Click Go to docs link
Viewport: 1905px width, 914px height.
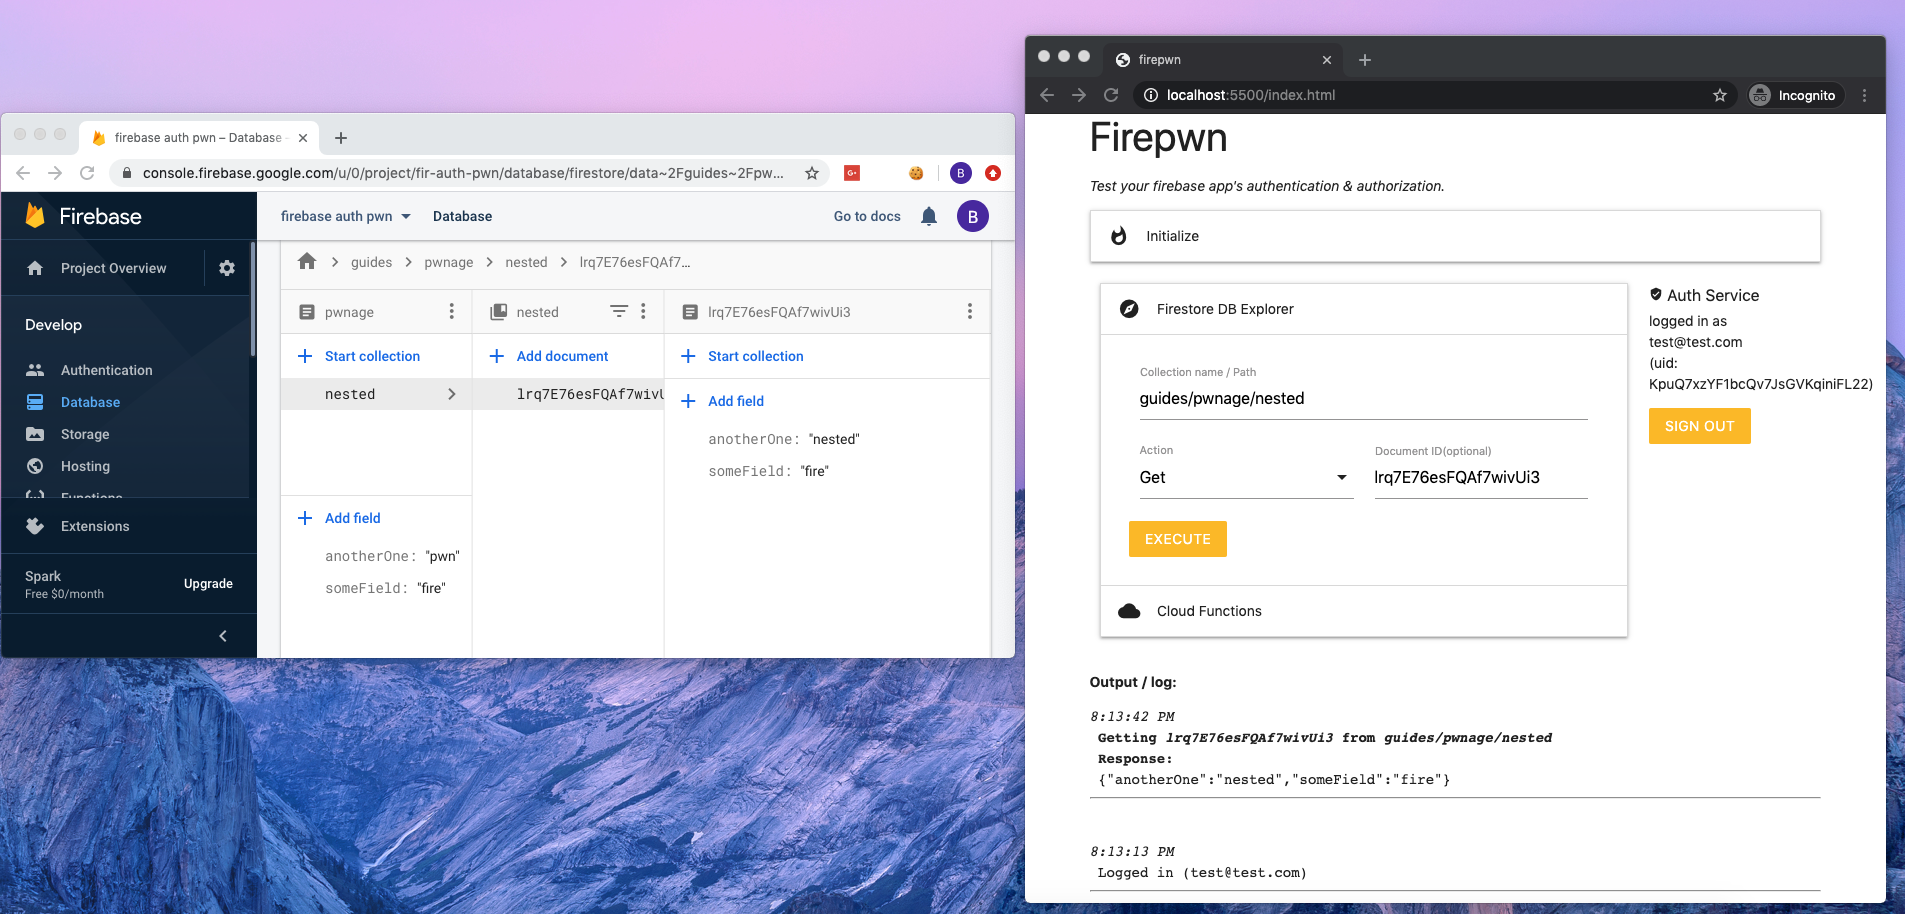[867, 216]
